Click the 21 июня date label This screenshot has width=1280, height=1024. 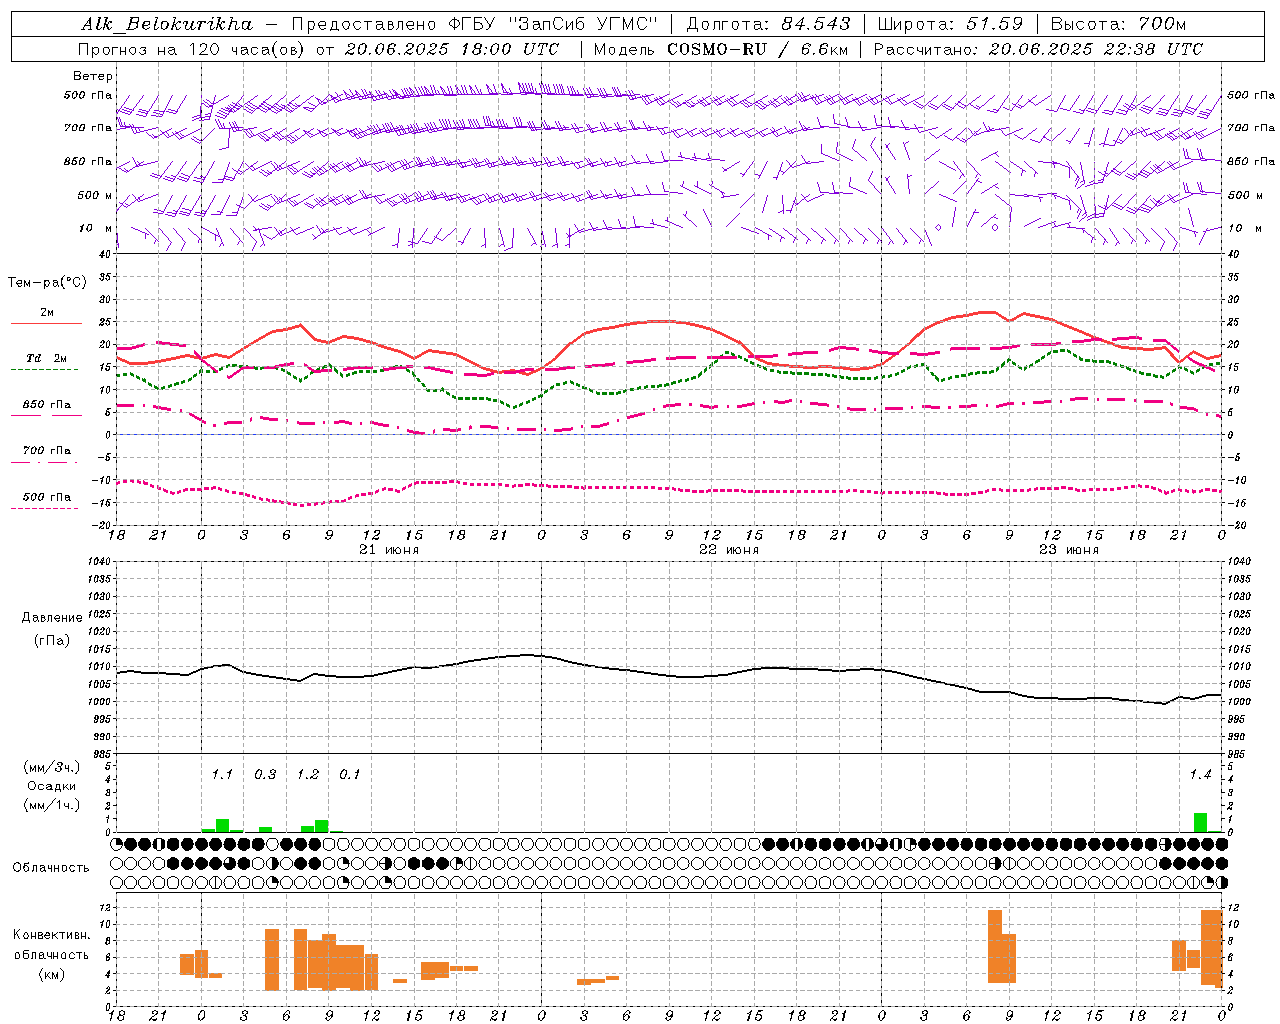(389, 550)
